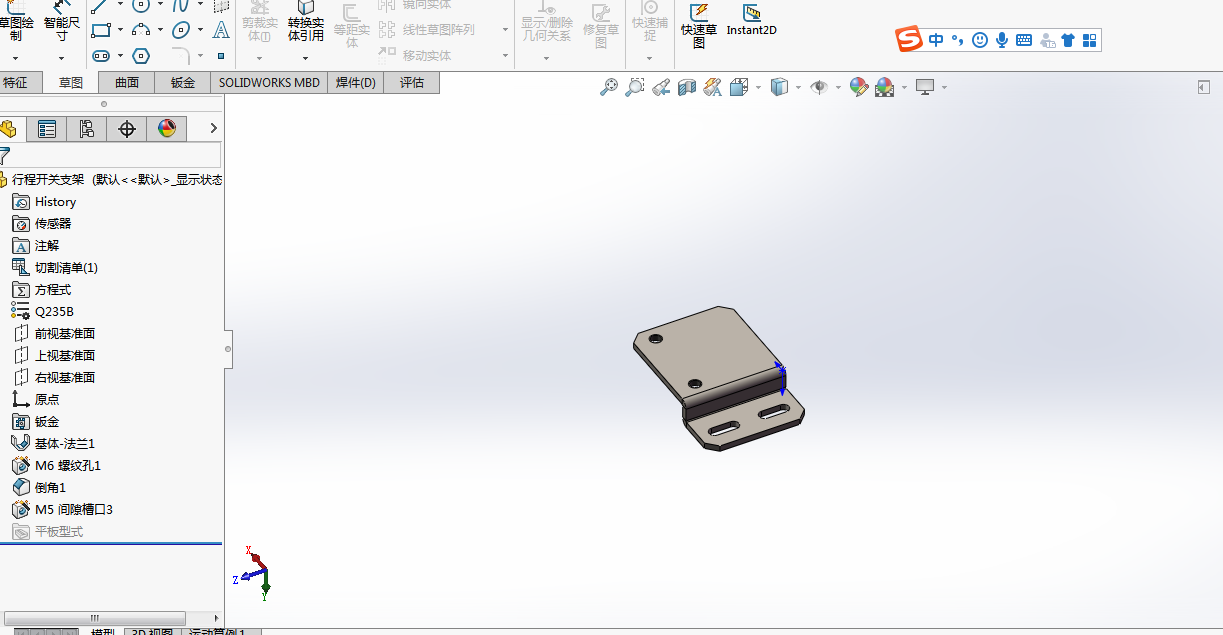Screen dimensions: 1223x635
Task: Select the M5 间隙槽口3 feature
Action: [x=74, y=510]
